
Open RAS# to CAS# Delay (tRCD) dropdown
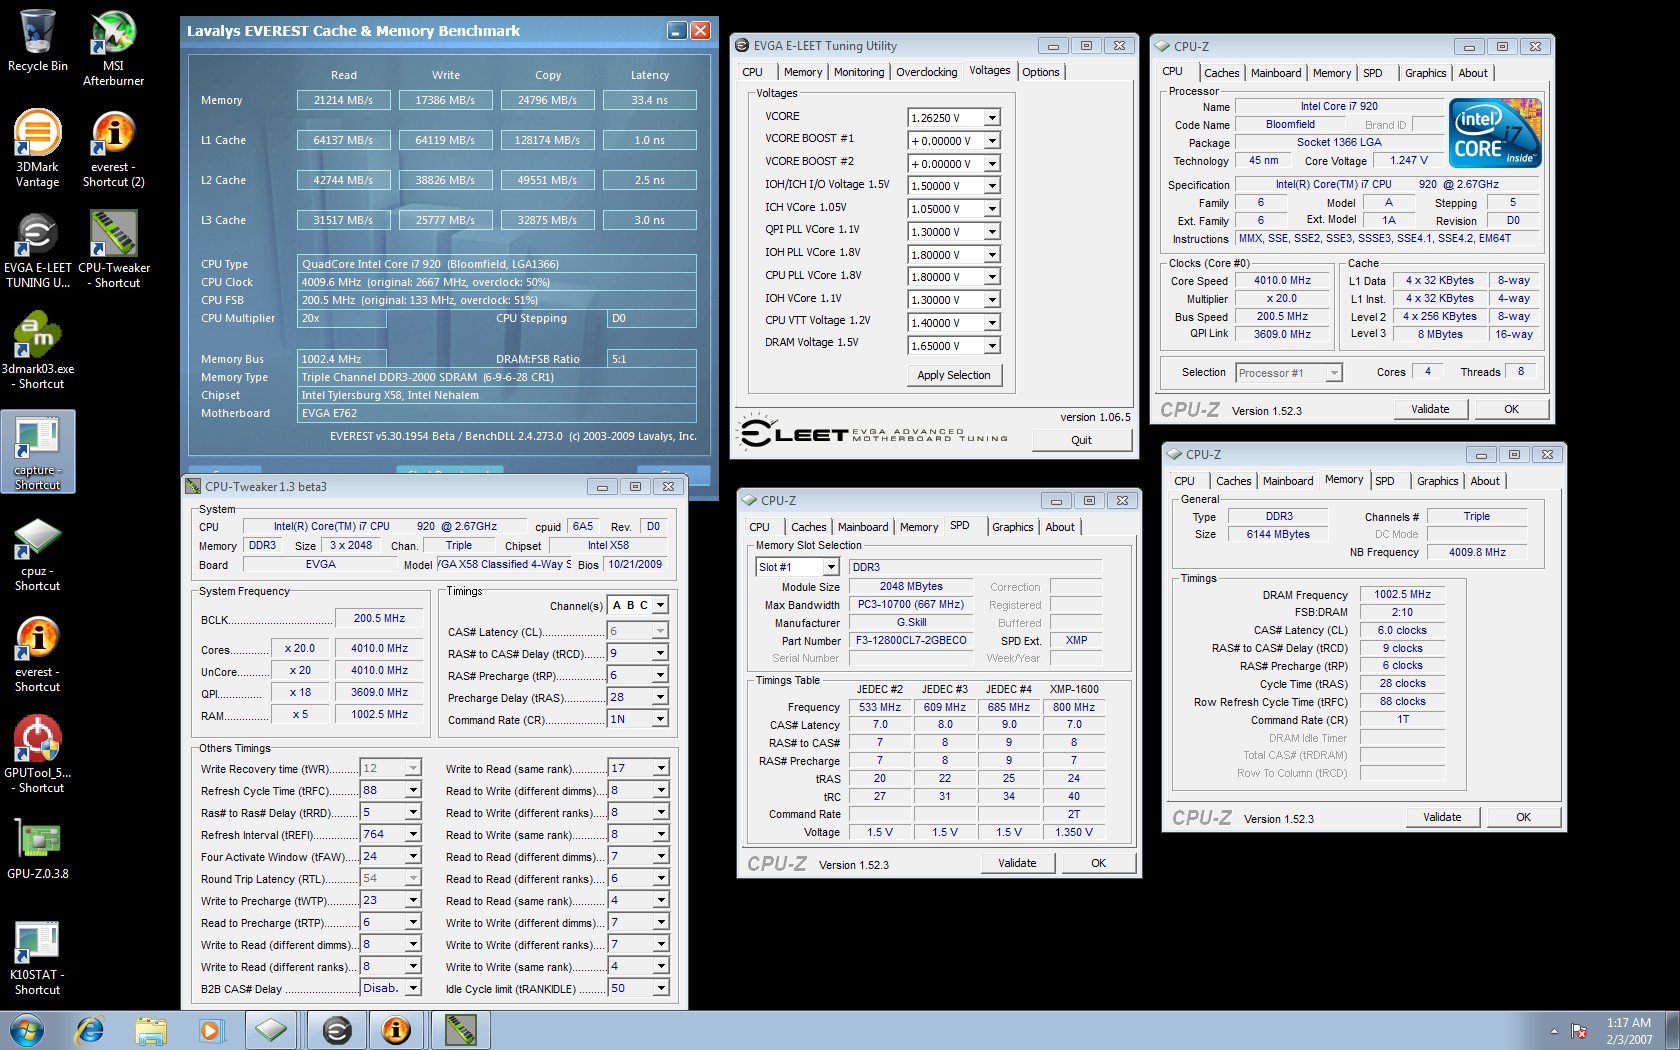(661, 653)
